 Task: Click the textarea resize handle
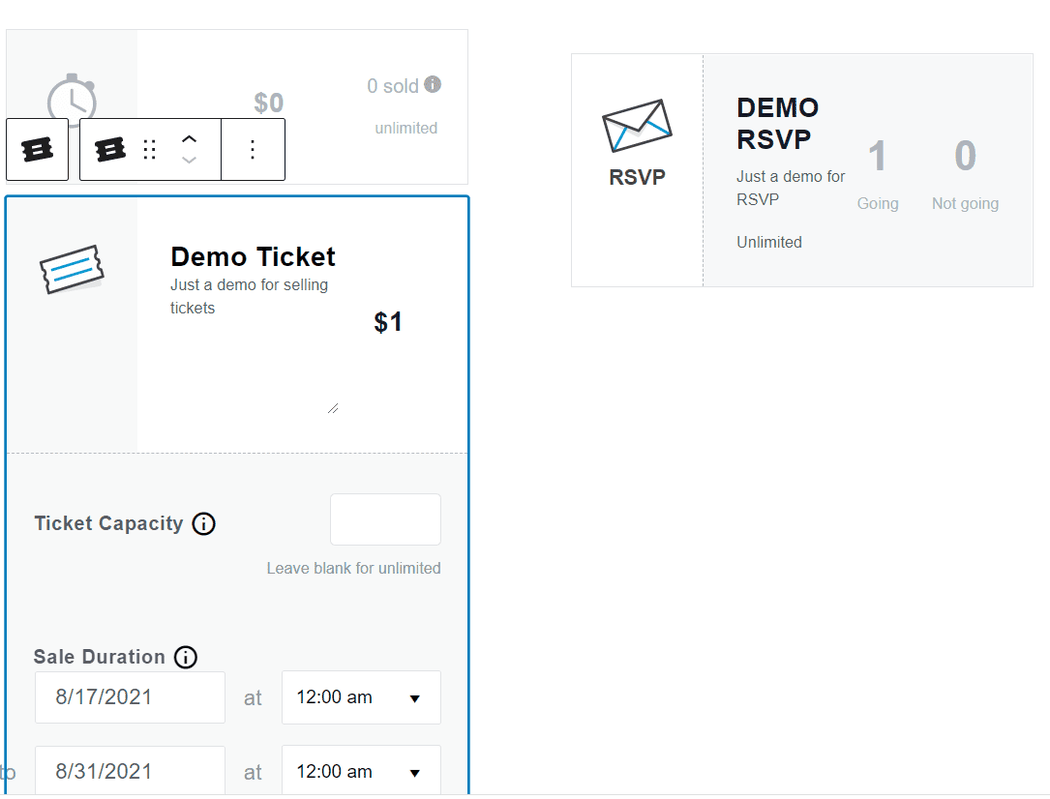[x=333, y=408]
